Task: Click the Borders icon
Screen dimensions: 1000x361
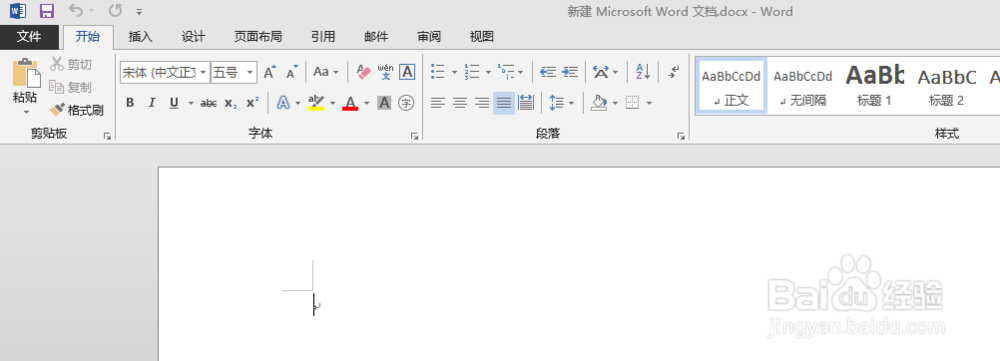Action: [632, 103]
